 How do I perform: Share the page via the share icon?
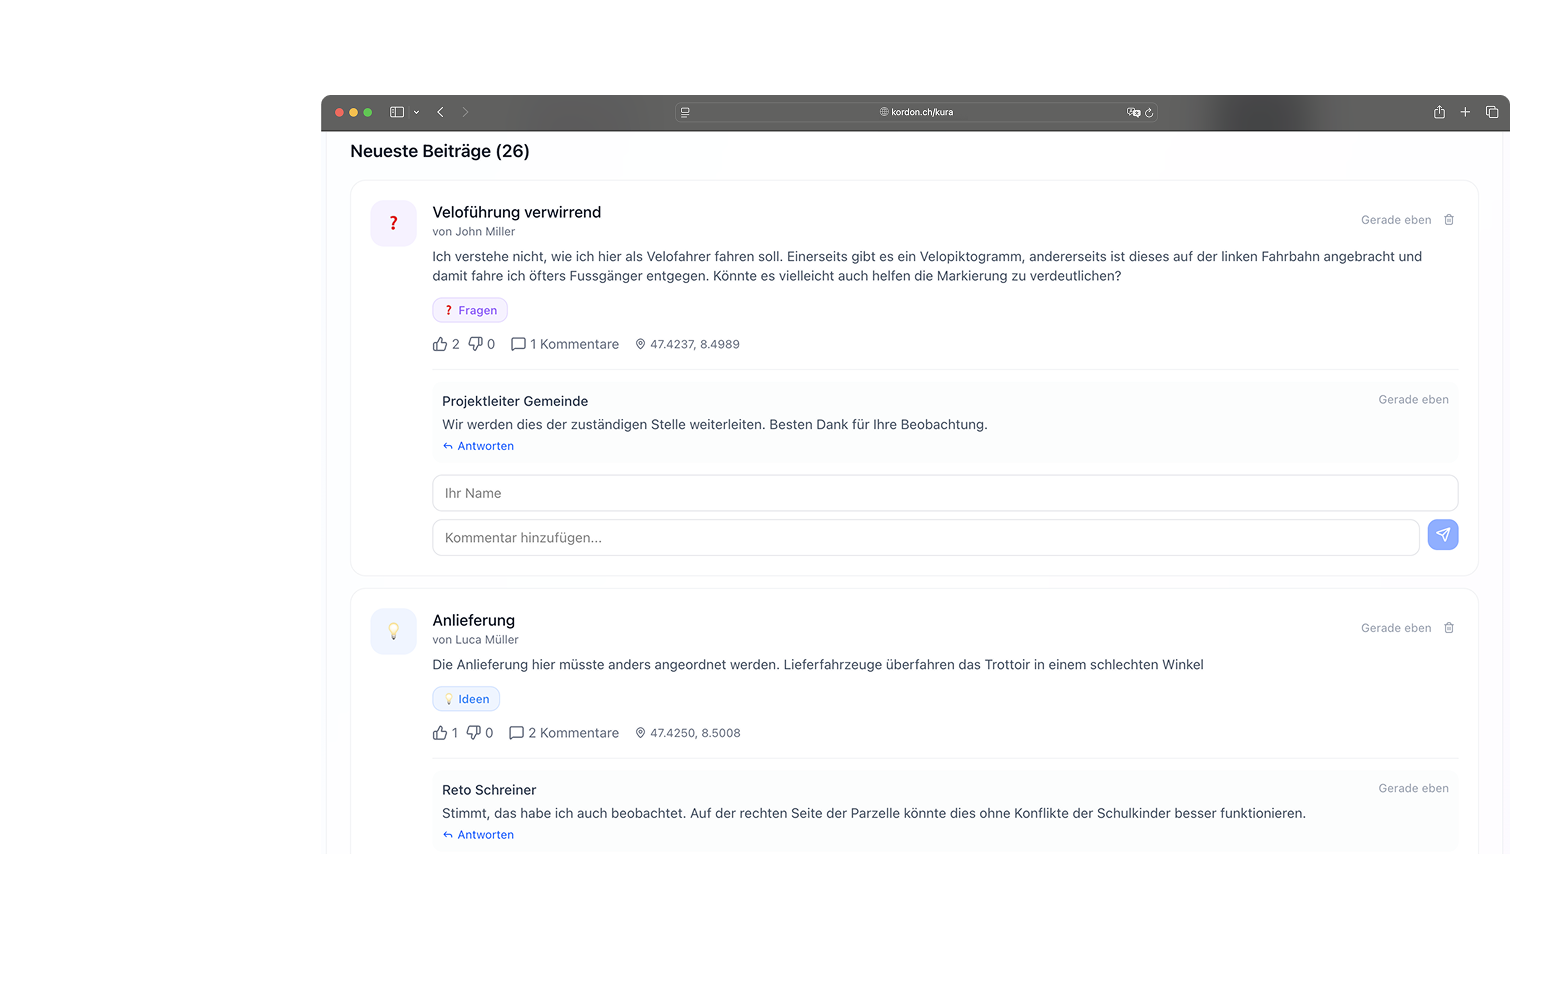pyautogui.click(x=1439, y=112)
